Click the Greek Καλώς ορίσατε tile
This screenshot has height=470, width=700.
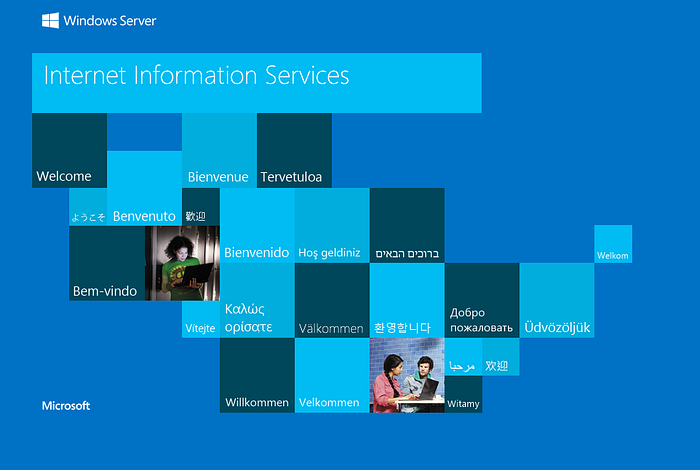(257, 300)
